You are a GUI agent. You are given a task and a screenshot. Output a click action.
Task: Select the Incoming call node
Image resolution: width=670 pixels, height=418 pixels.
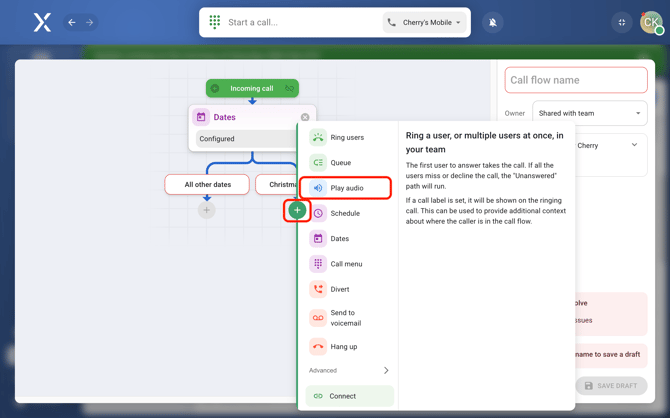coord(252,88)
